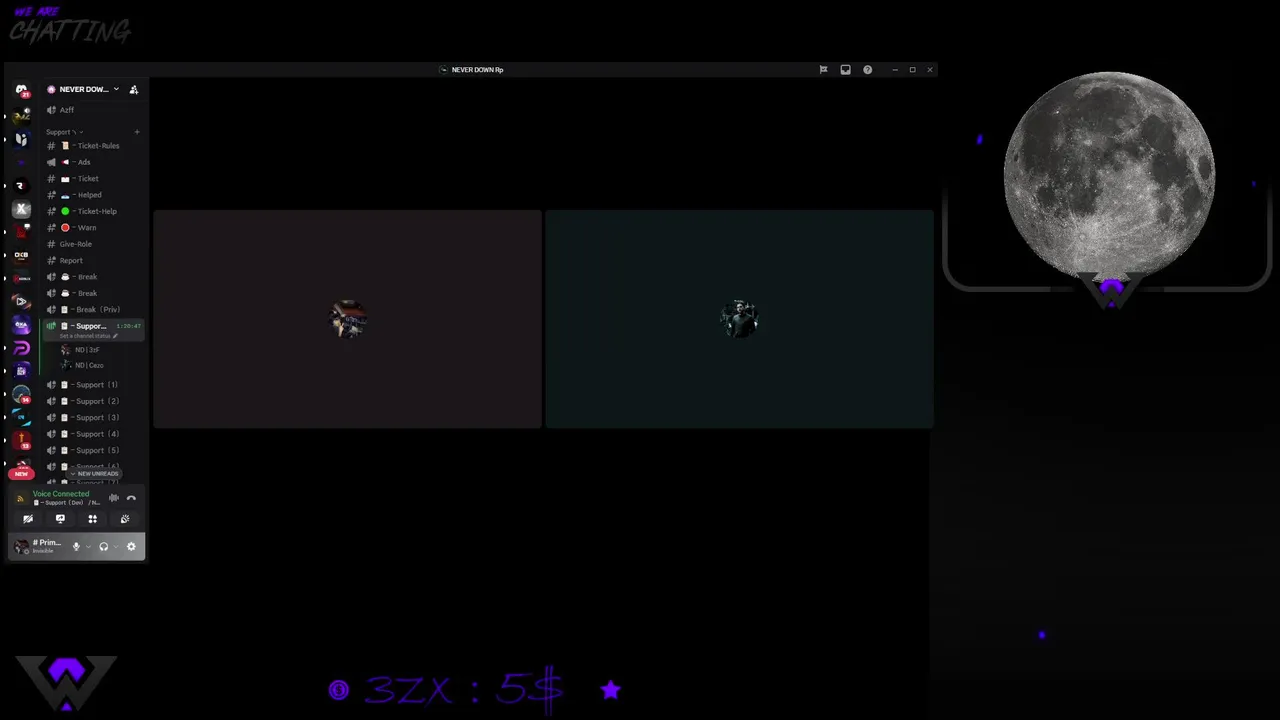Open Discord direct messages home icon
The height and width of the screenshot is (720, 1280).
tap(21, 90)
